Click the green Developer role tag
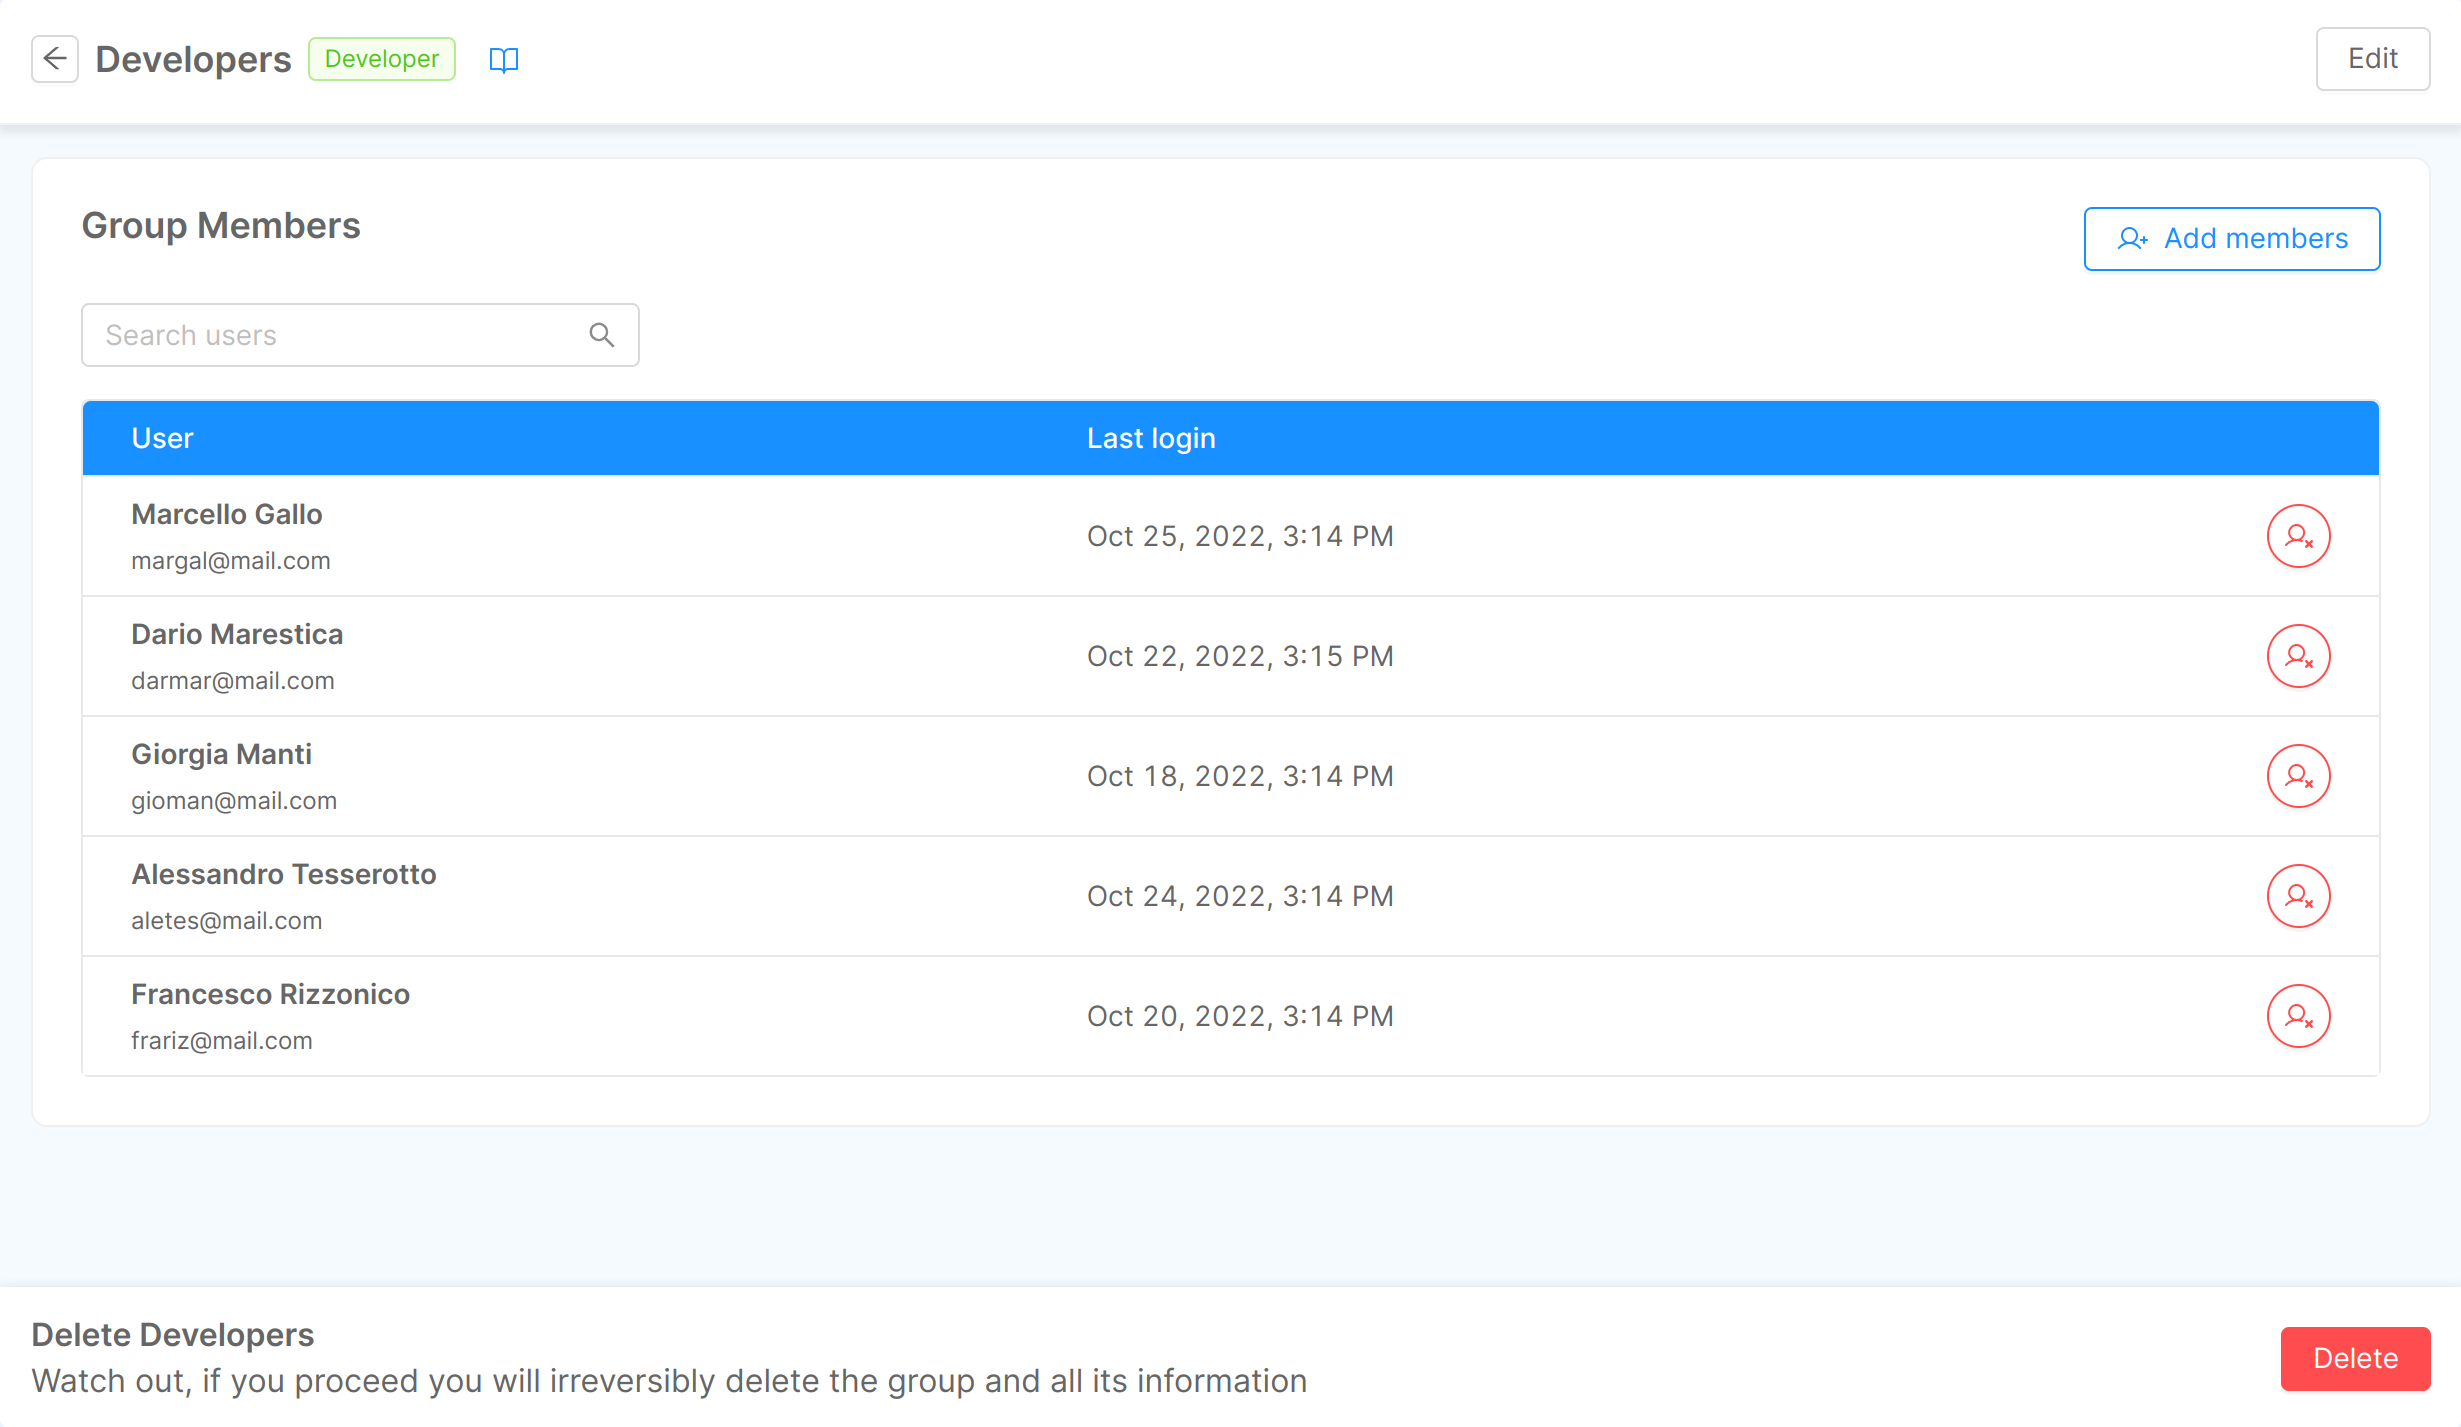The width and height of the screenshot is (2461, 1427). [381, 59]
